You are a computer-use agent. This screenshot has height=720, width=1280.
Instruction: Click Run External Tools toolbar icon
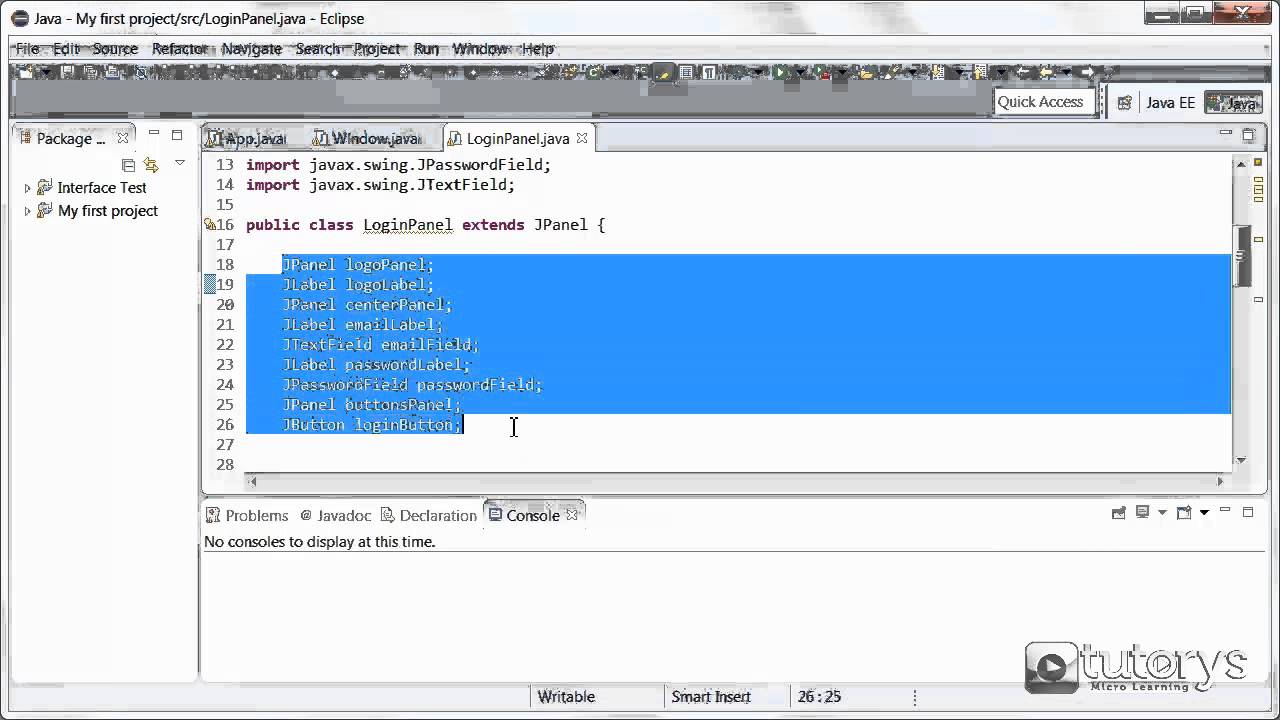[x=822, y=72]
